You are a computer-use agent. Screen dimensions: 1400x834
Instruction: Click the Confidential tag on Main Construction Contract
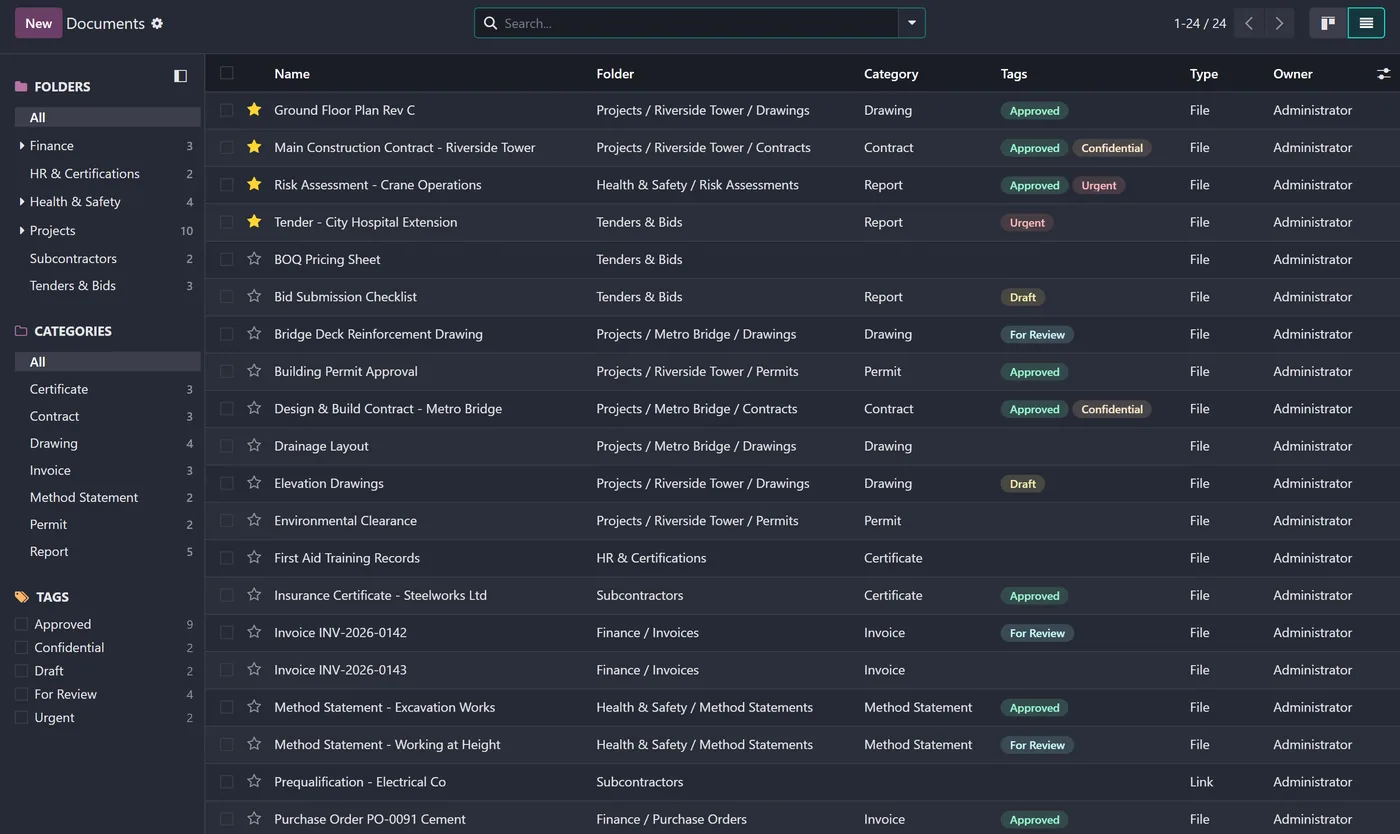pyautogui.click(x=1112, y=148)
